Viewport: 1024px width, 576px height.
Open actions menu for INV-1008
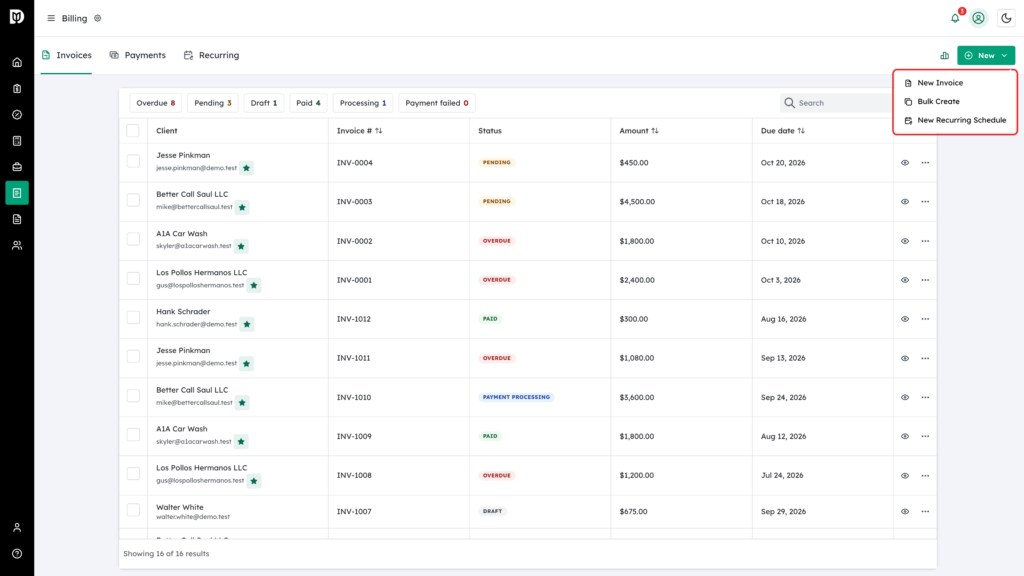[x=925, y=475]
